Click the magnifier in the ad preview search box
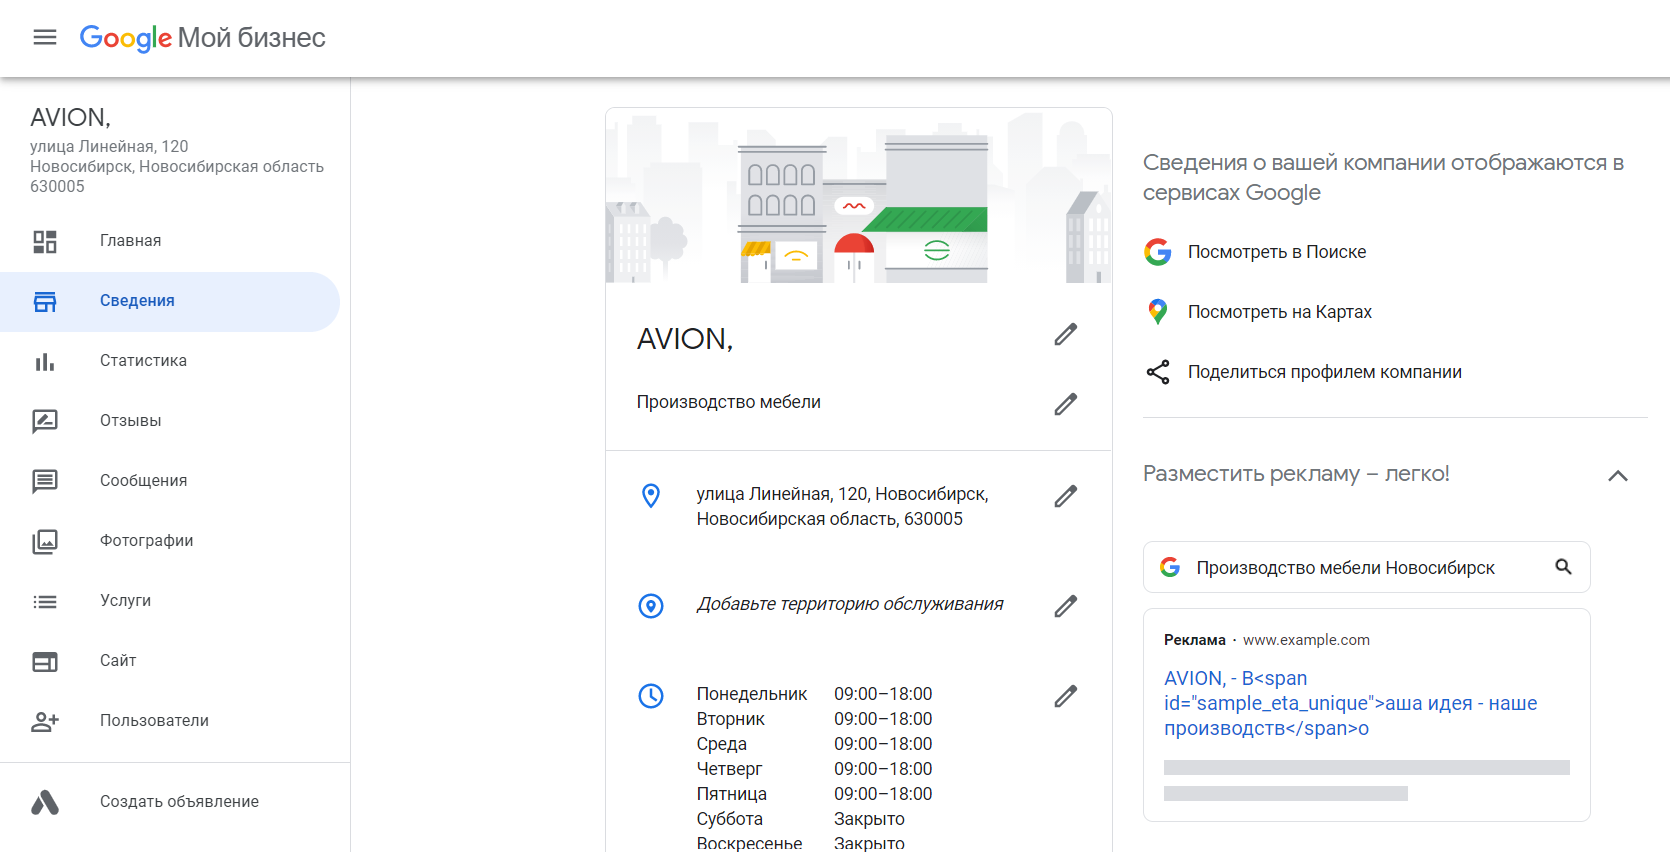 [x=1564, y=567]
